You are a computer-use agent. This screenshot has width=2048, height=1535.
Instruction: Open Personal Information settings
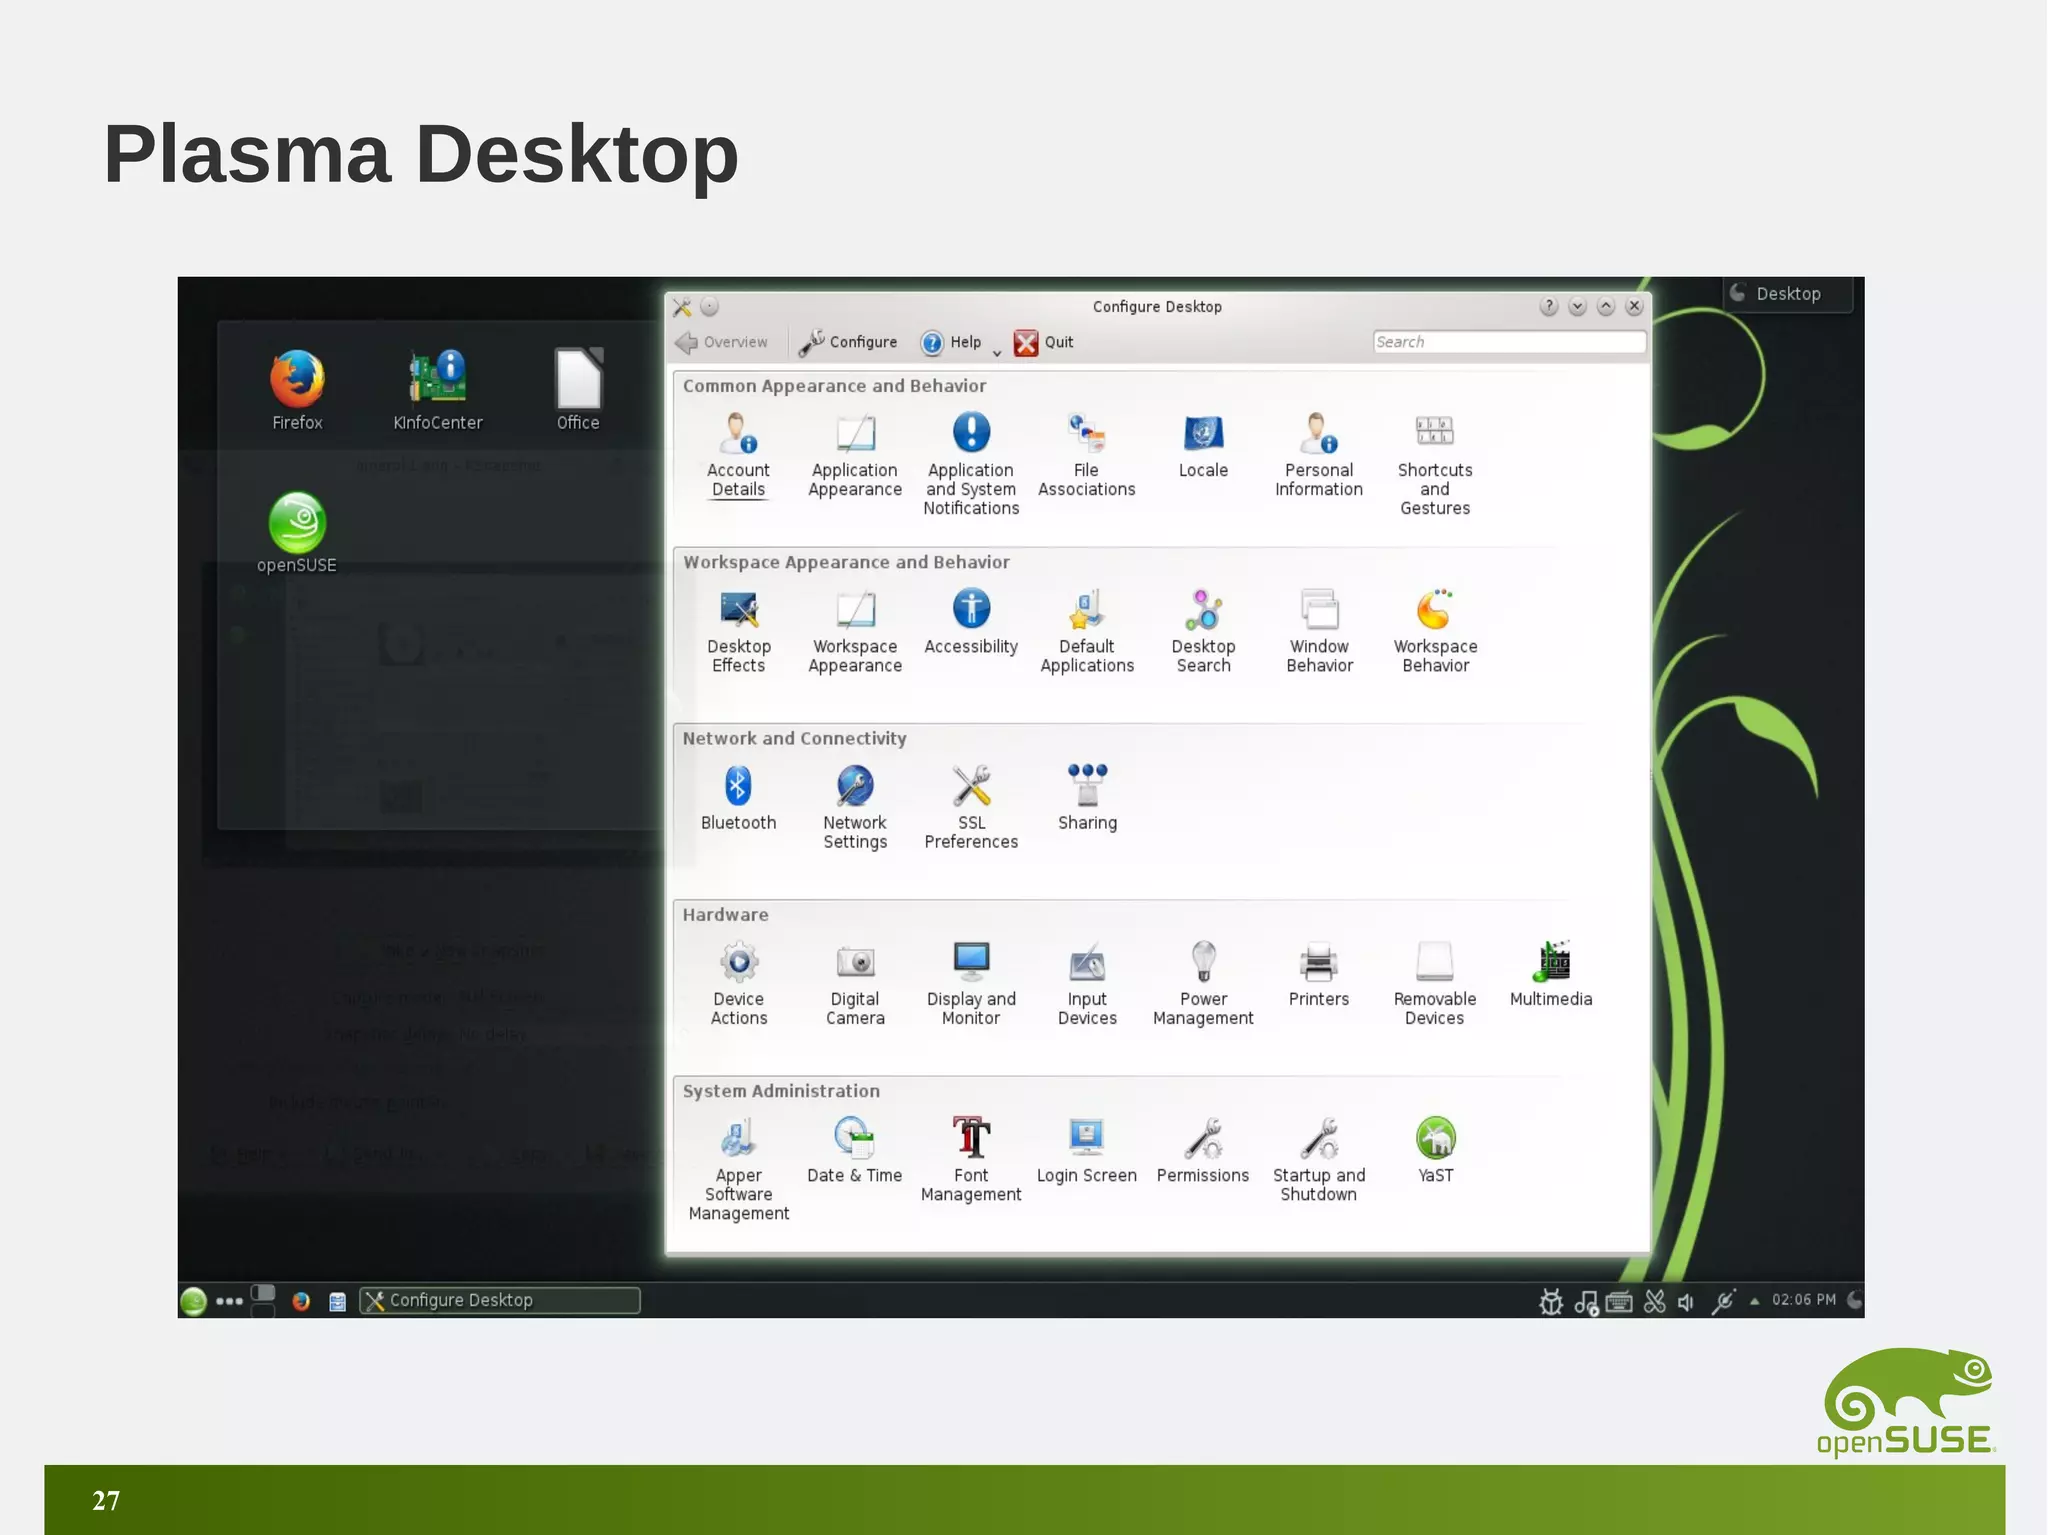coord(1319,455)
